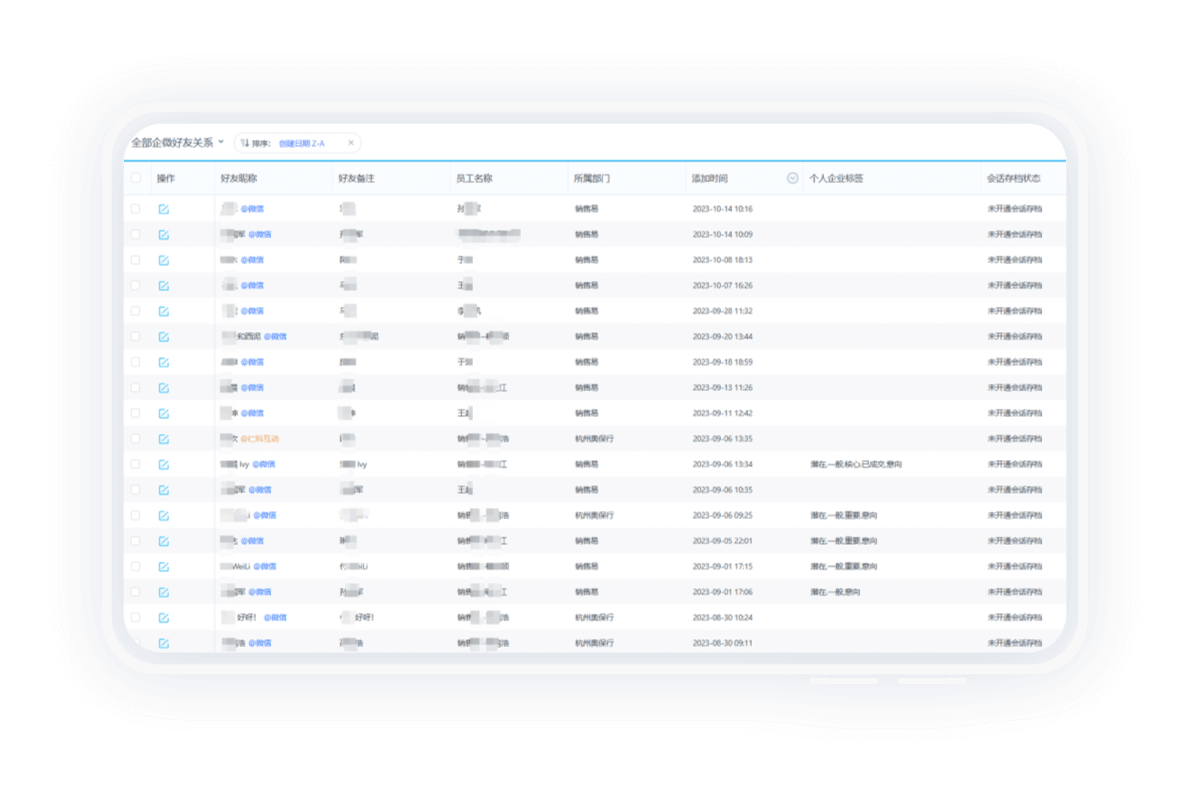Check the box for 2023-10-14 10:09 row
Image resolution: width=1190 pixels, height=786 pixels.
136,234
